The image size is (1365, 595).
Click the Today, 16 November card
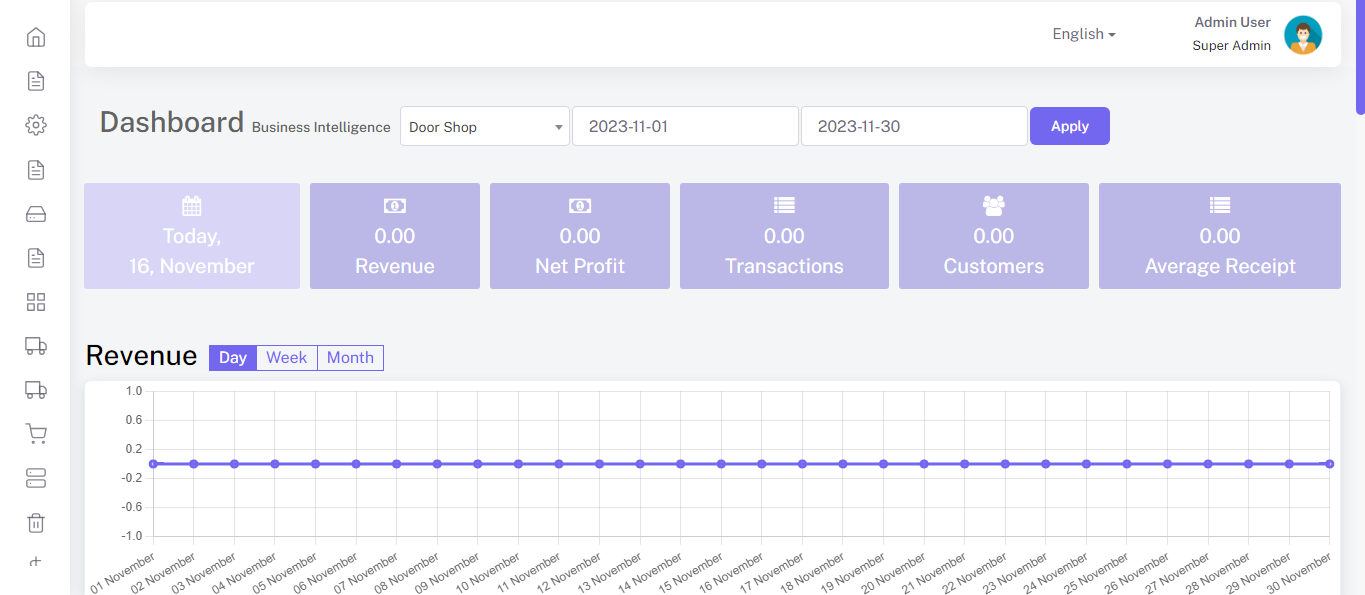[x=192, y=236]
